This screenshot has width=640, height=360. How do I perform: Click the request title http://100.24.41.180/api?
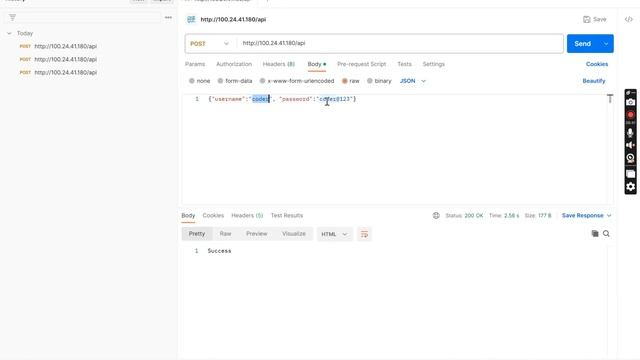[x=233, y=19]
